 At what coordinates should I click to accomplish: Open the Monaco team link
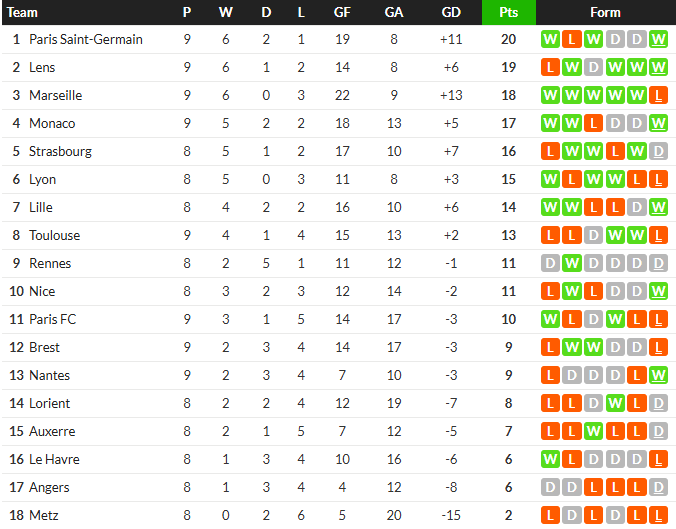click(52, 123)
